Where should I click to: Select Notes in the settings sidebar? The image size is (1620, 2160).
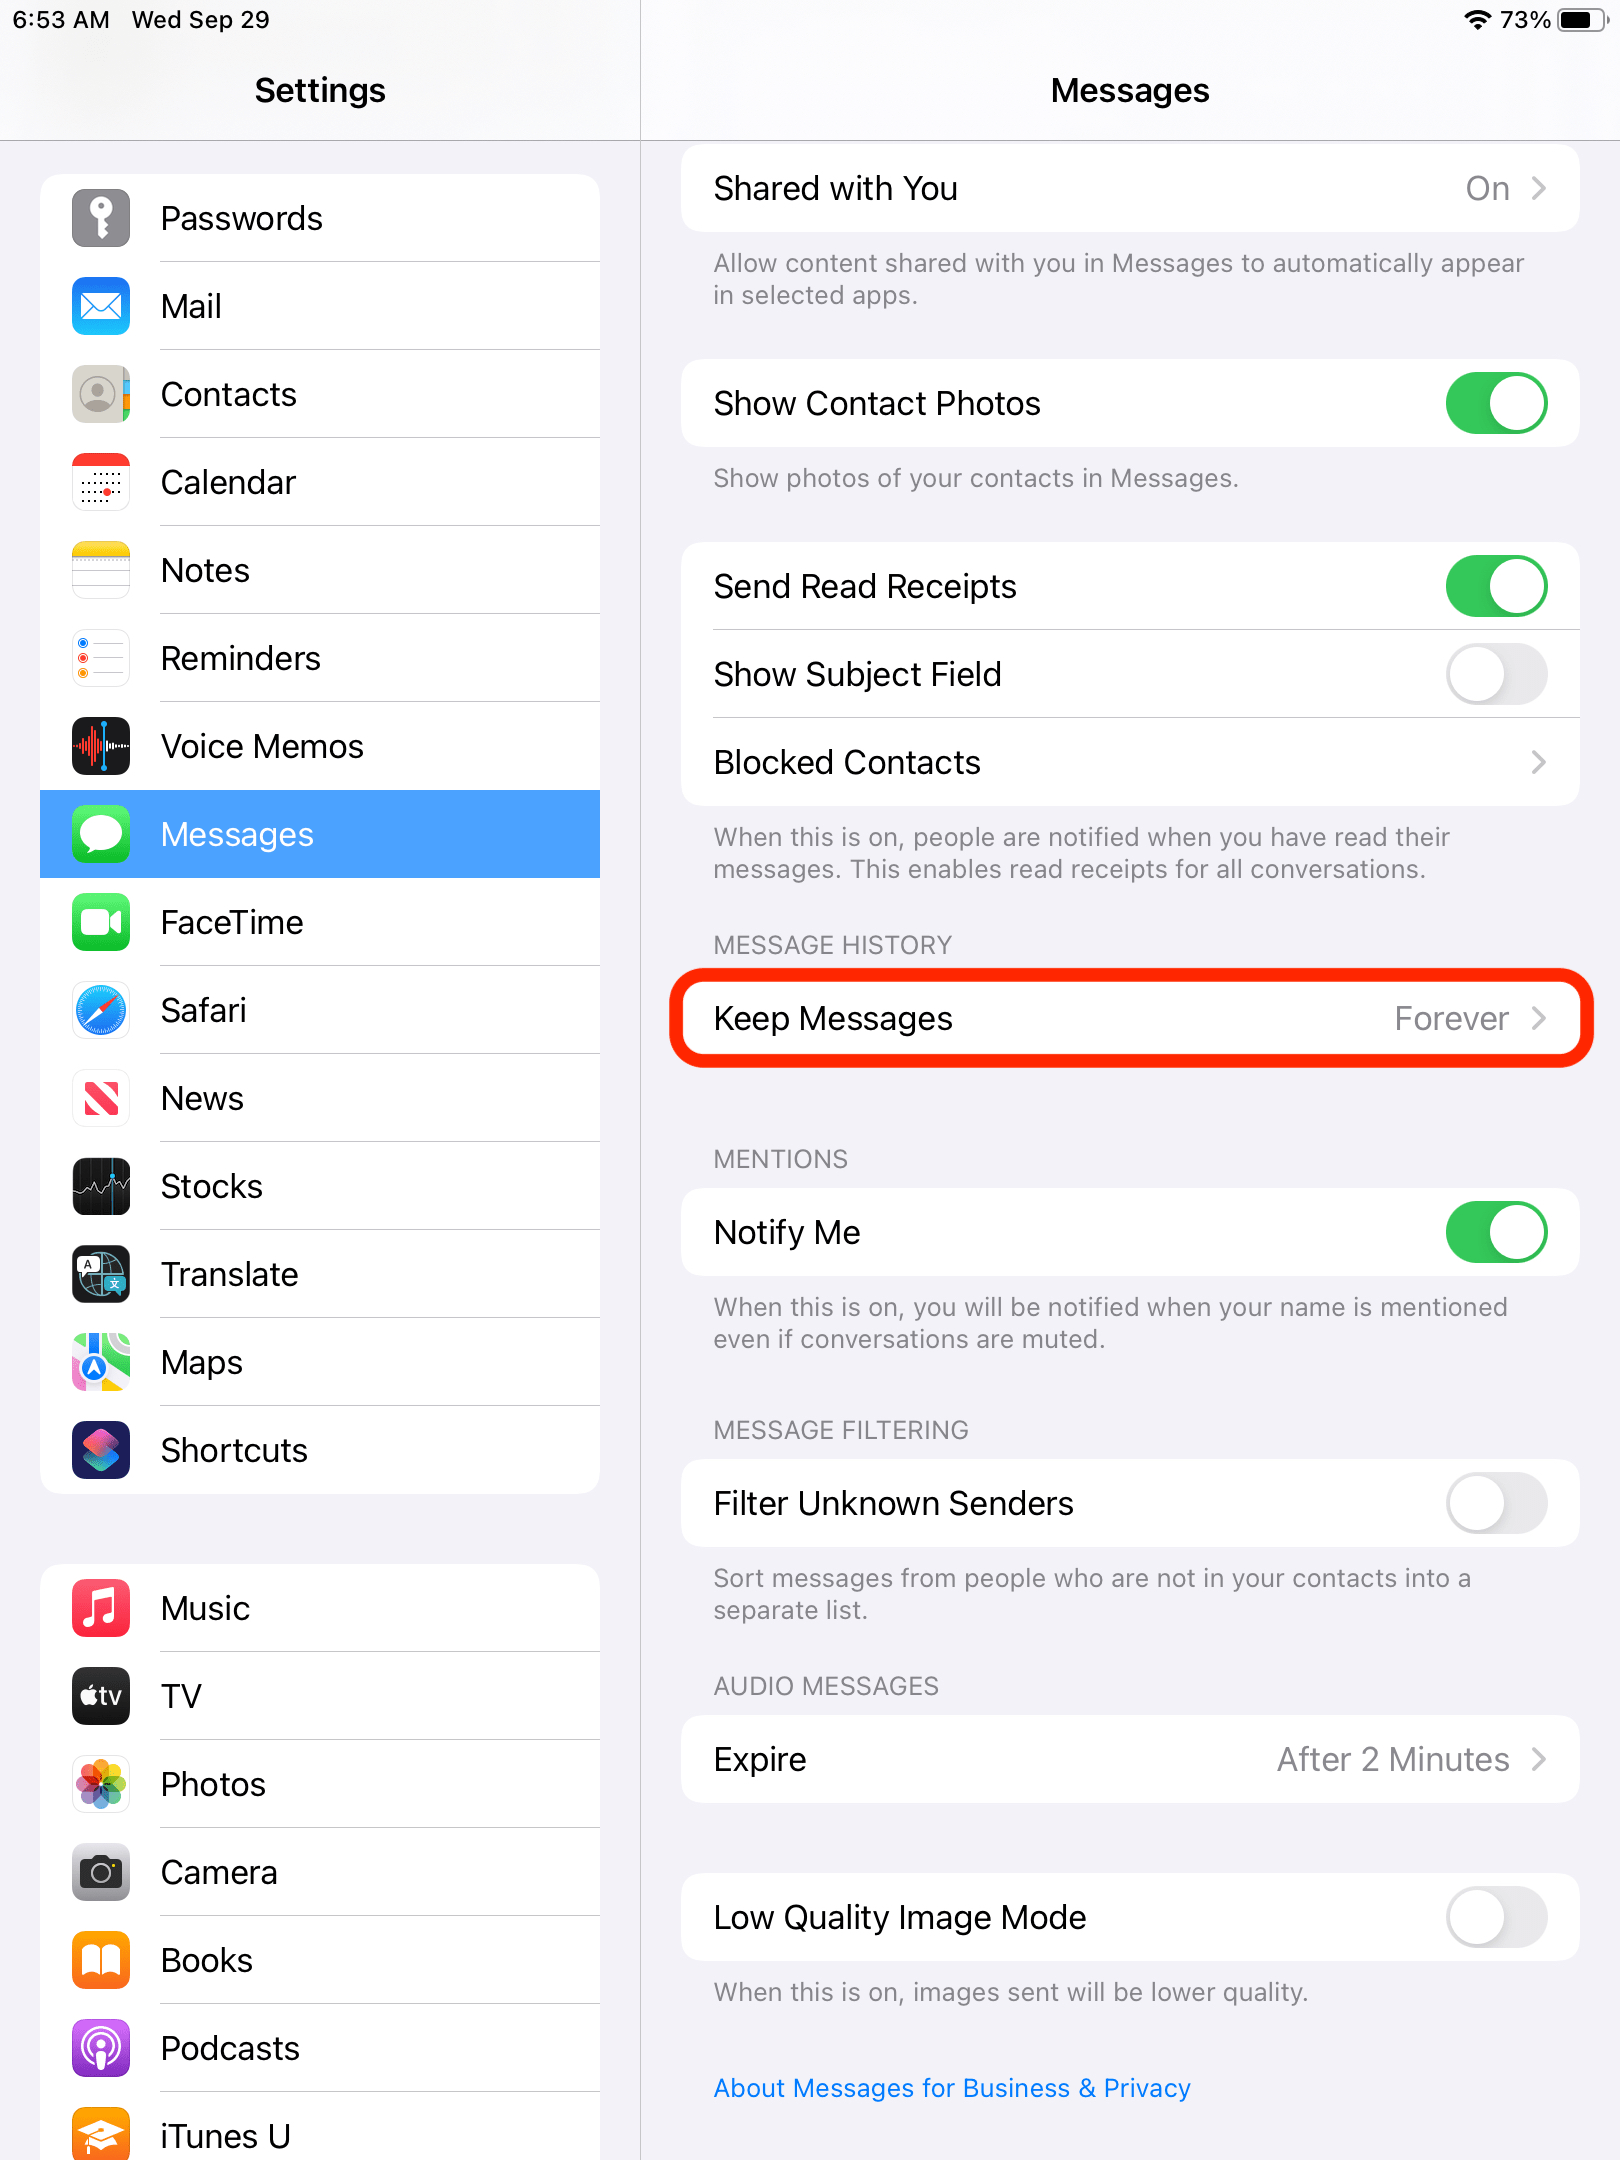pyautogui.click(x=320, y=570)
